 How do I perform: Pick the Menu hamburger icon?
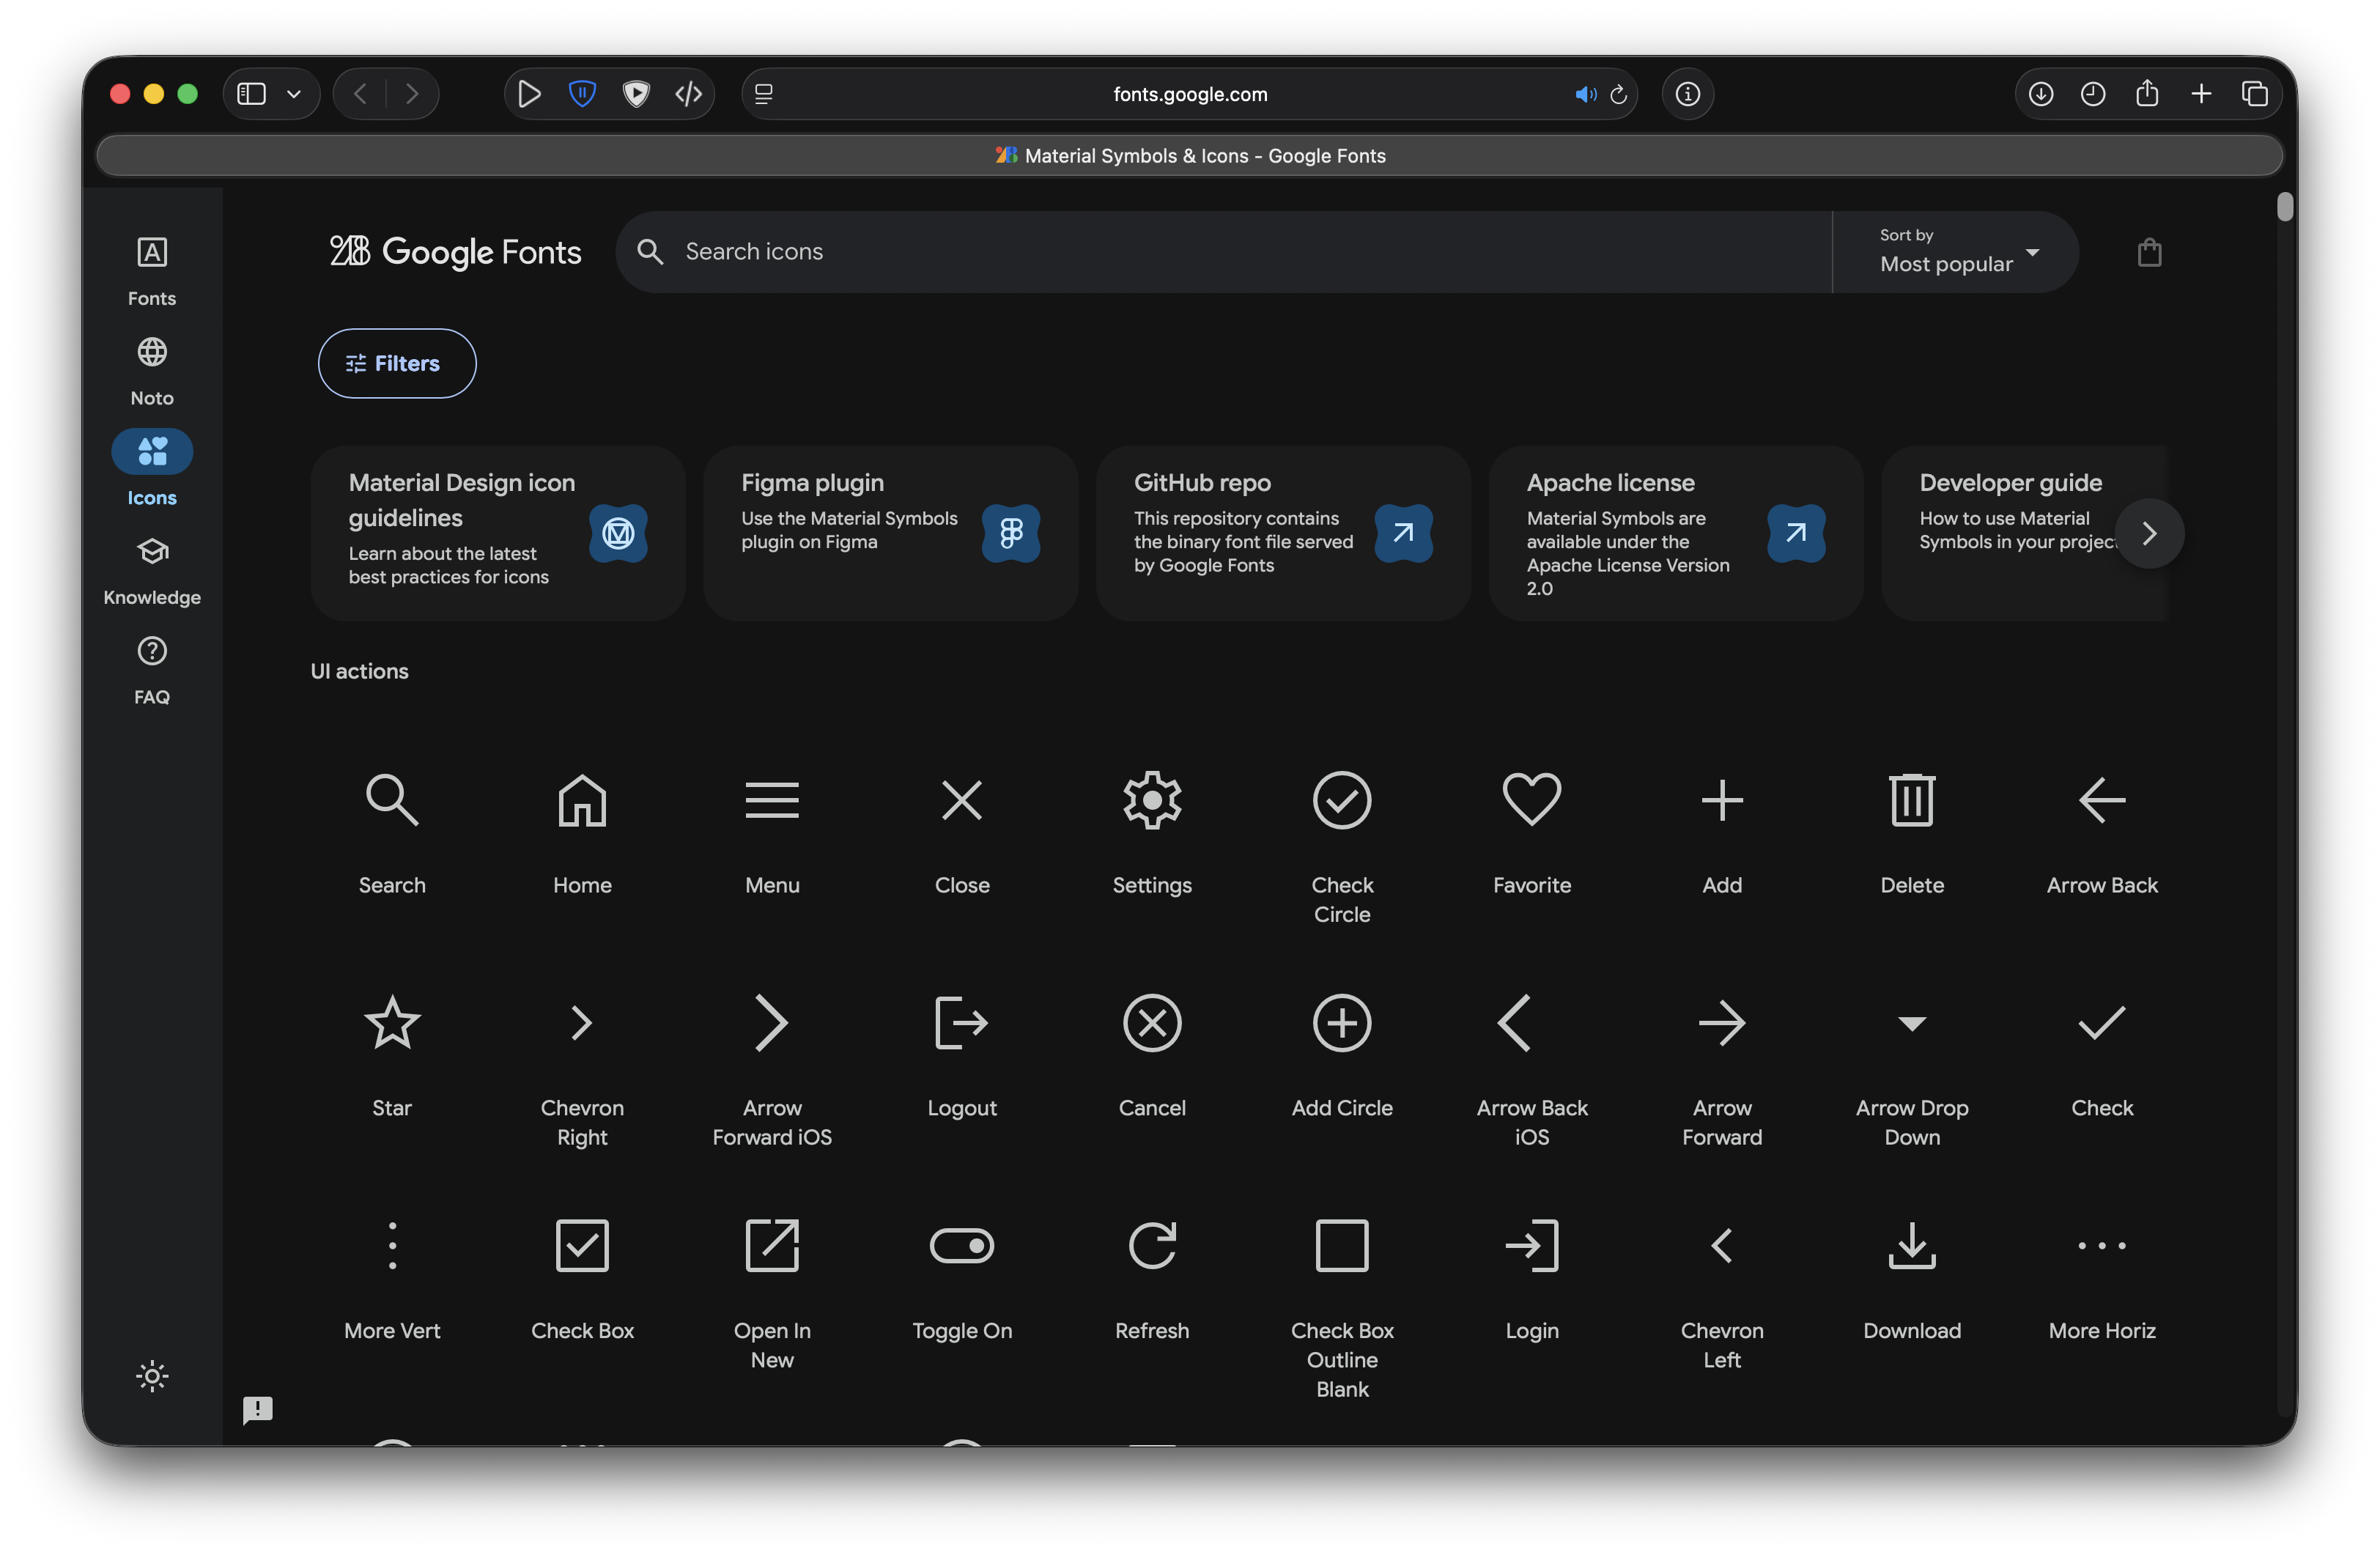click(x=772, y=799)
